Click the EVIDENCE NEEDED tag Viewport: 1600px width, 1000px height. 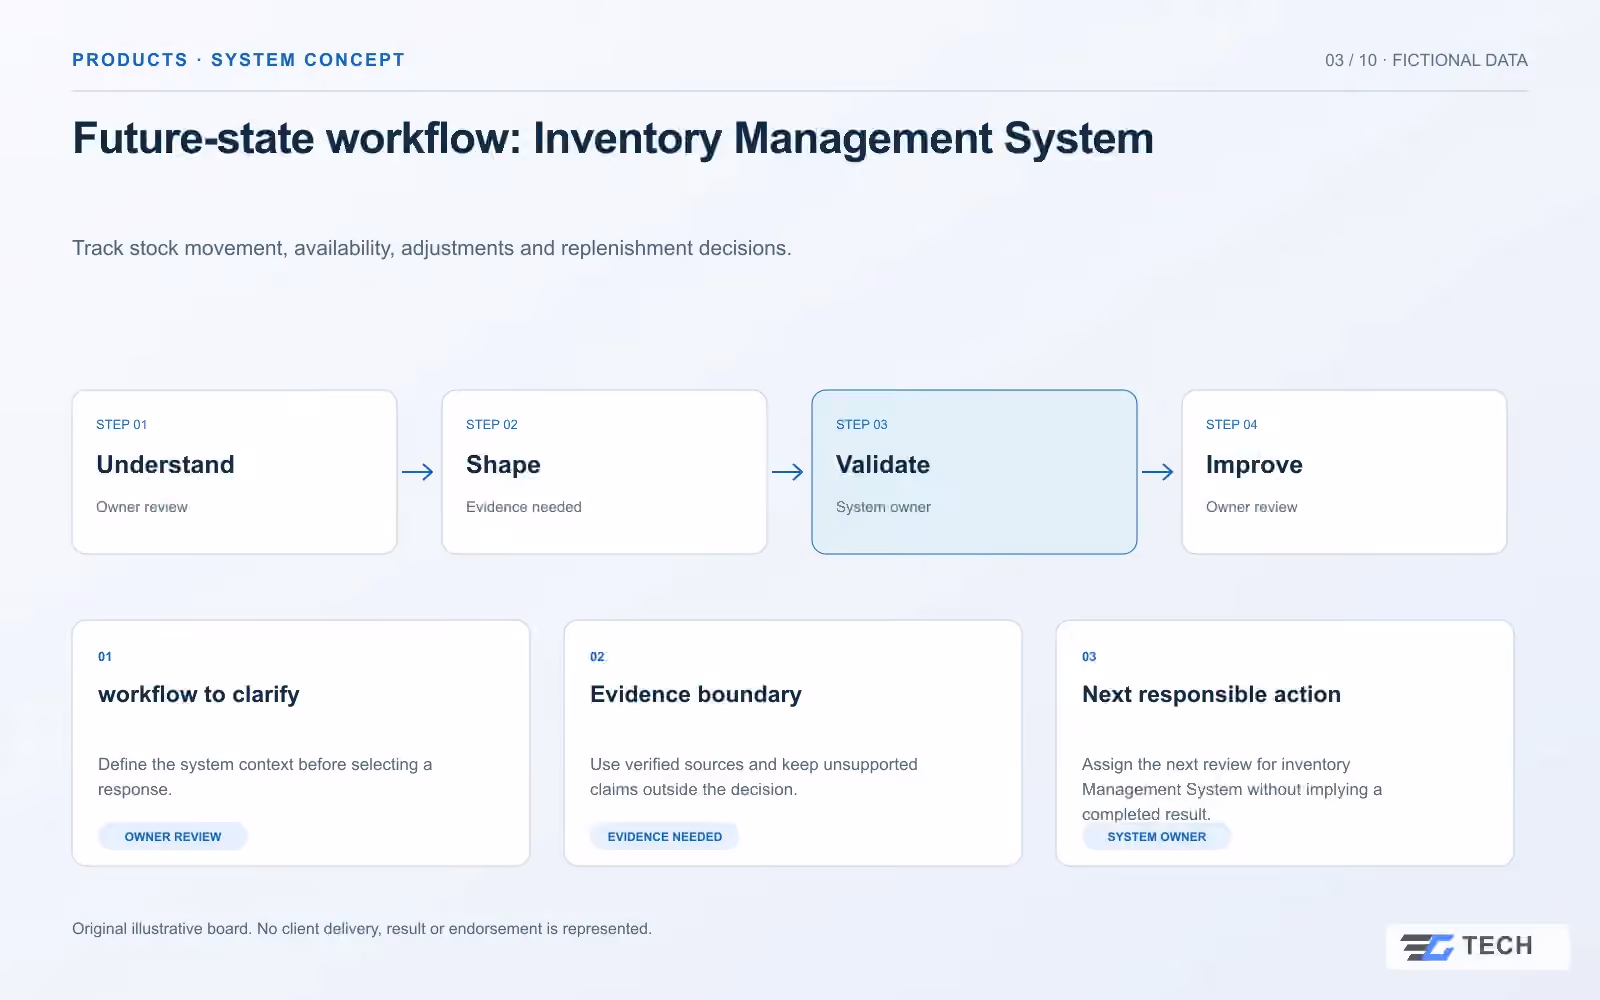coord(664,837)
